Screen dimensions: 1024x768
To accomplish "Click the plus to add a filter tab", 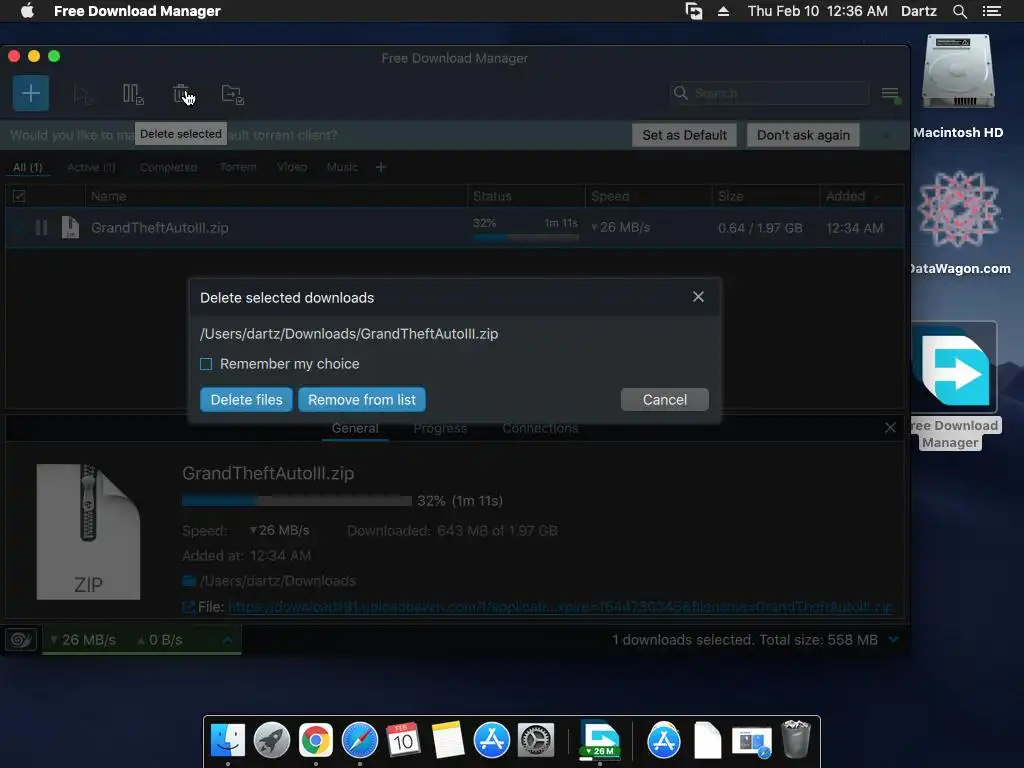I will coord(381,167).
